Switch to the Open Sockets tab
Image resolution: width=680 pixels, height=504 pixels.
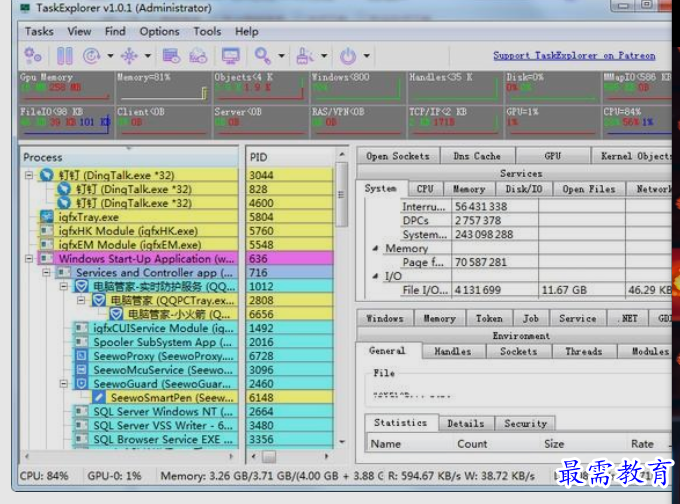pos(398,156)
